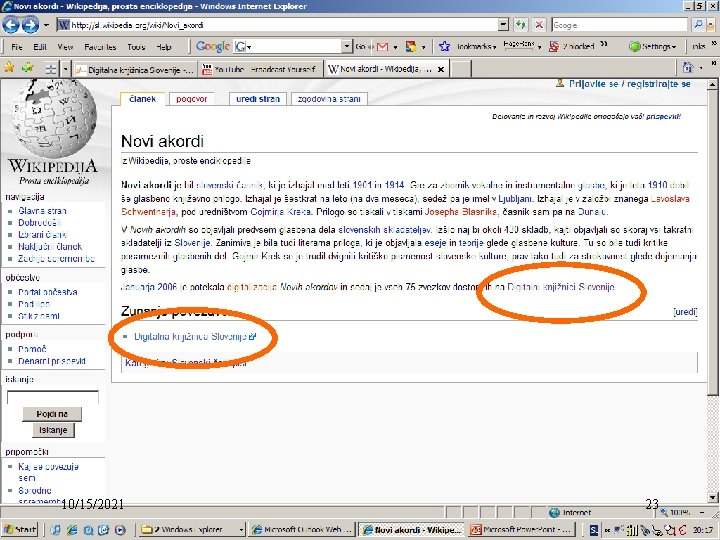This screenshot has width=720, height=540.
Task: Click the search magnifier icon beside Google box
Action: click(x=698, y=25)
